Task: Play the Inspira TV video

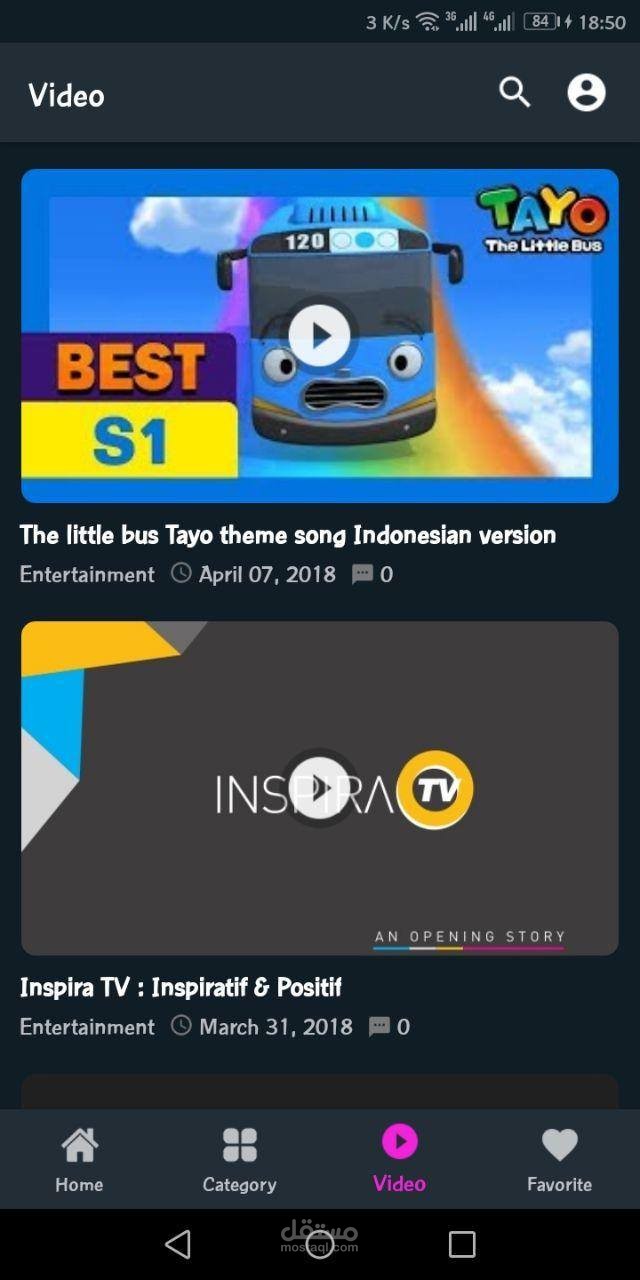Action: coord(319,788)
